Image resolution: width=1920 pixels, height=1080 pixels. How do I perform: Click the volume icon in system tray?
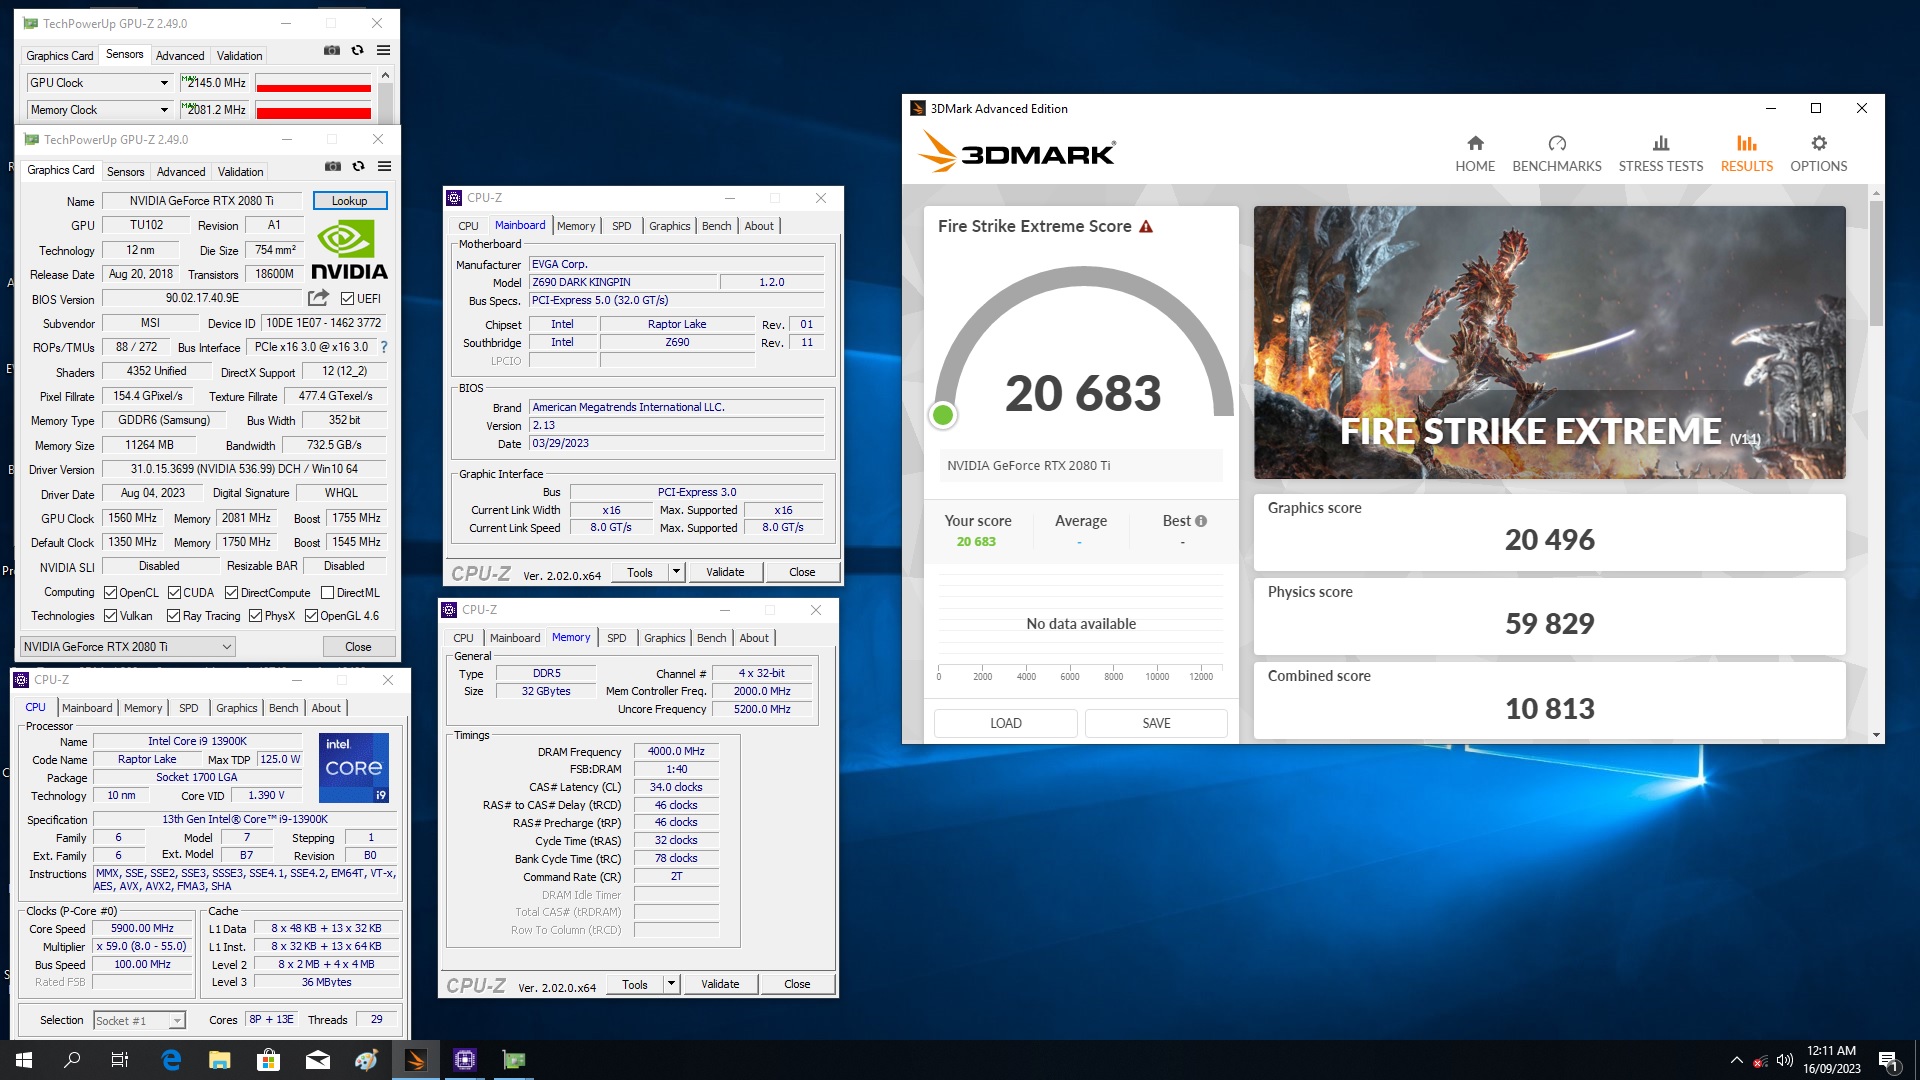1785,1060
